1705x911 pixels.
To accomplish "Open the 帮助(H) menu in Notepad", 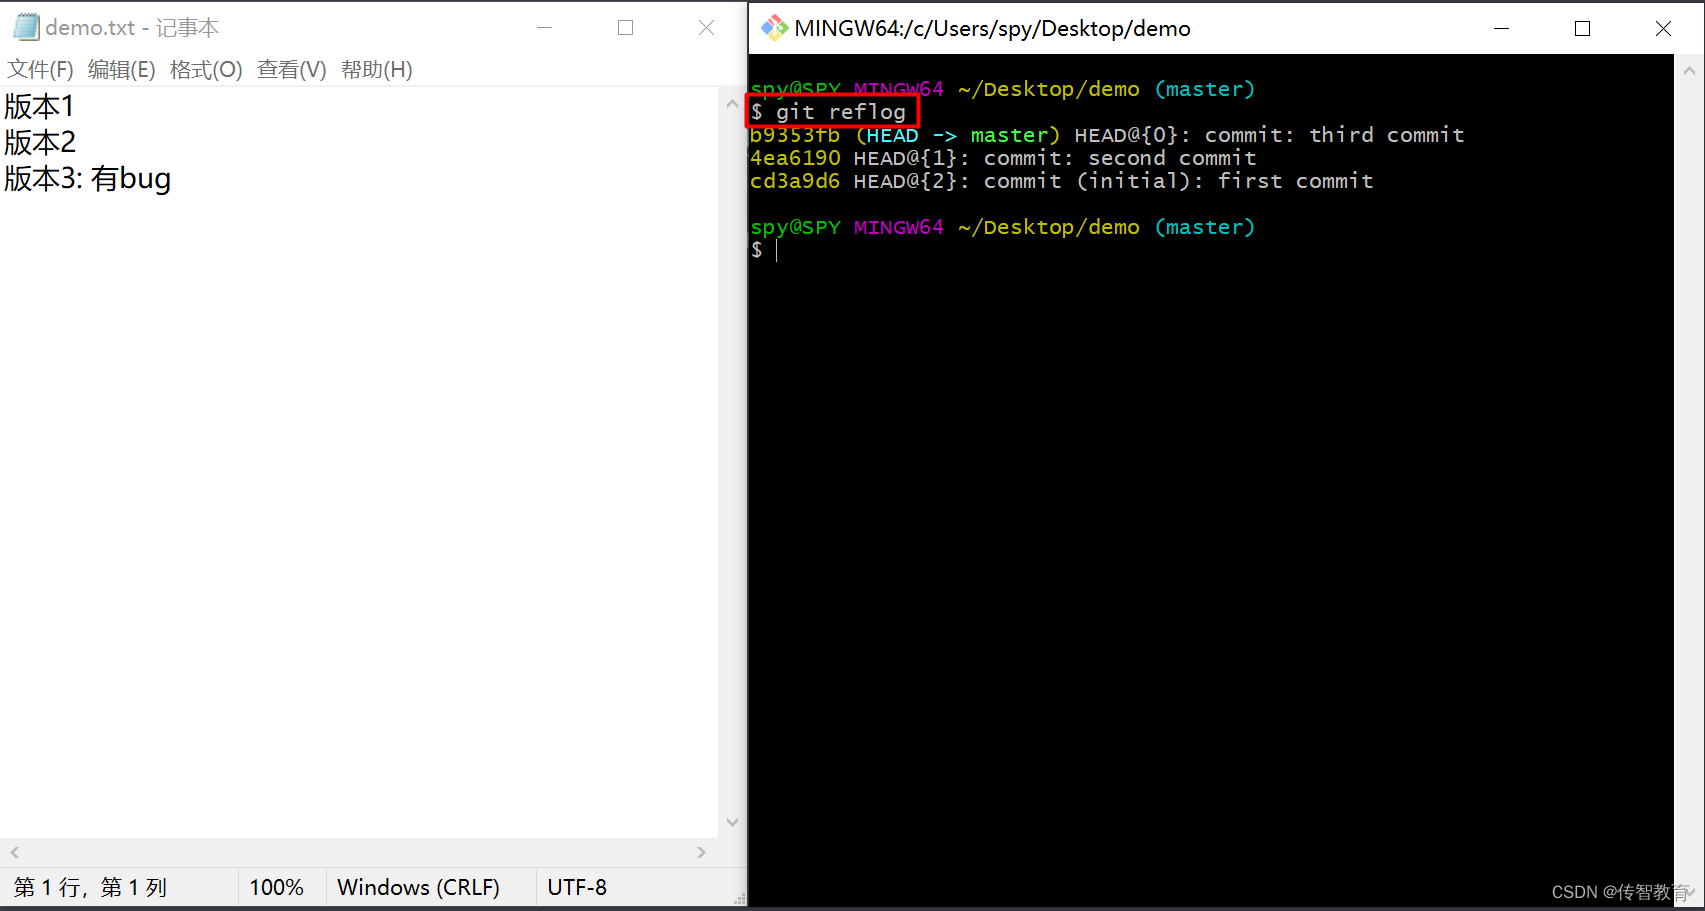I will 377,70.
